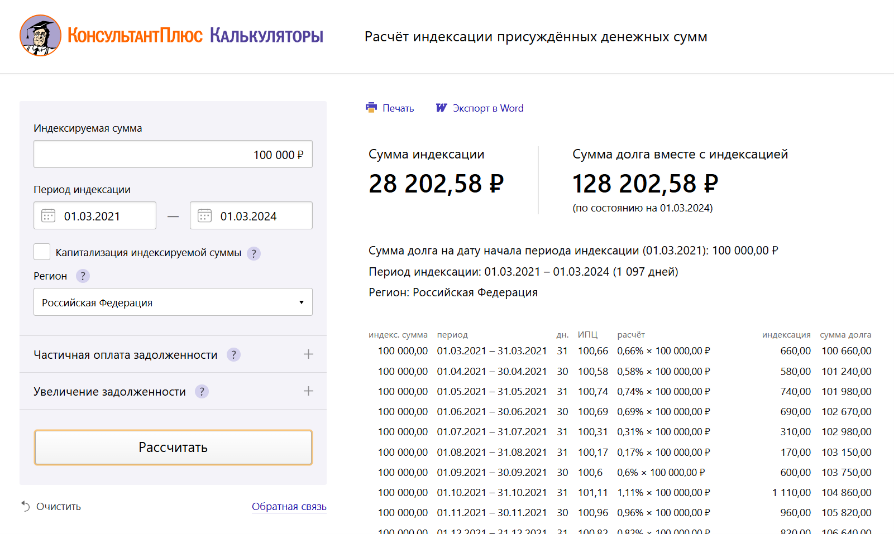Click the end date field 01.03.2024
This screenshot has width=894, height=534.
(x=251, y=215)
